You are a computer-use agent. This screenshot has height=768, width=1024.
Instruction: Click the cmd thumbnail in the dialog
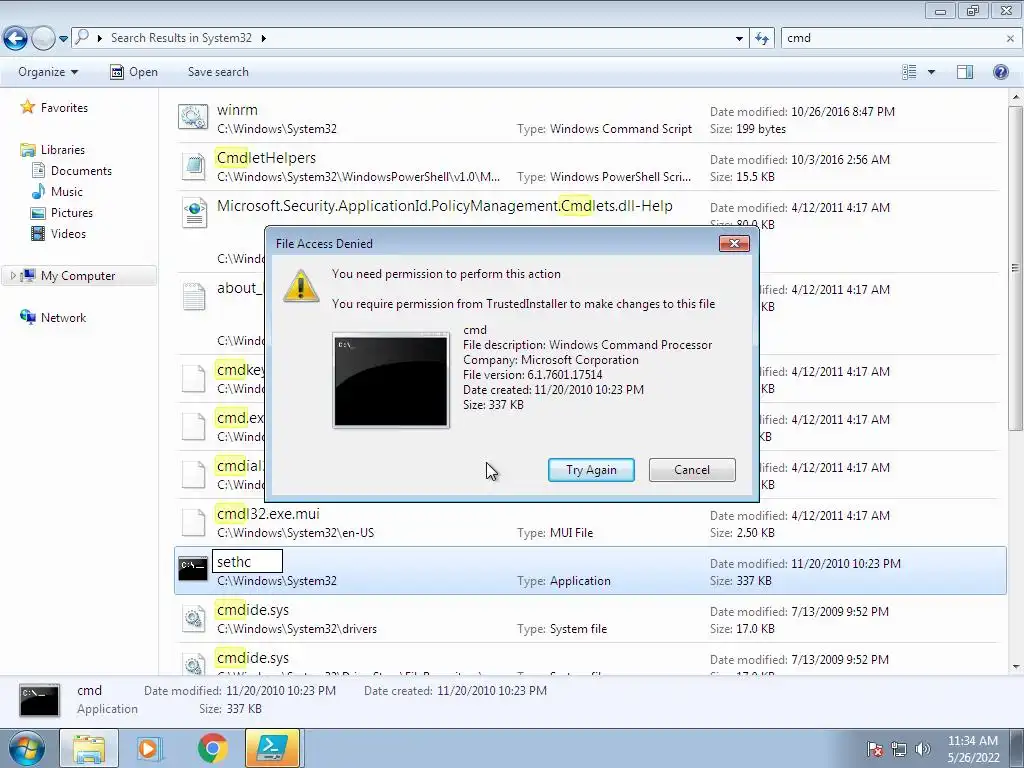[391, 381]
